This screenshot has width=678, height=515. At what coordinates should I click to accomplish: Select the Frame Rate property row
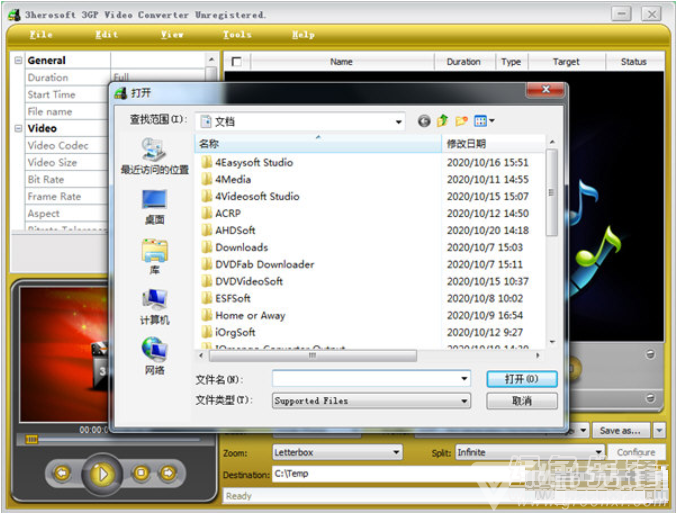pyautogui.click(x=67, y=196)
